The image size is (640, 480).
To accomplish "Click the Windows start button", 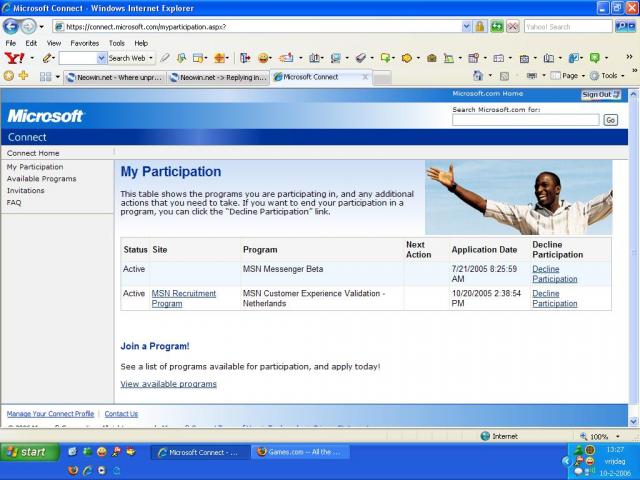I will pos(30,452).
